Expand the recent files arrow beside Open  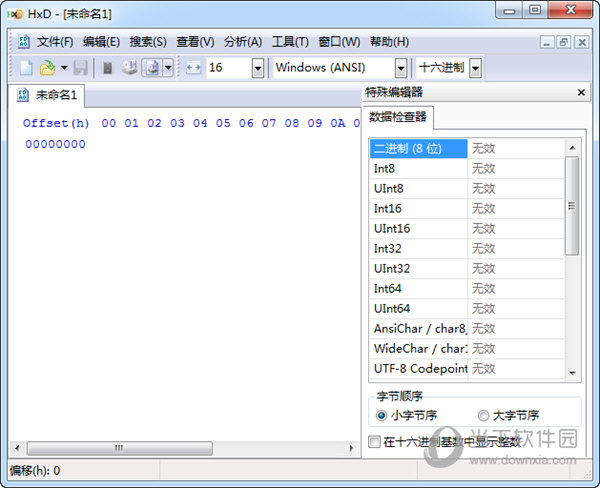tap(64, 68)
